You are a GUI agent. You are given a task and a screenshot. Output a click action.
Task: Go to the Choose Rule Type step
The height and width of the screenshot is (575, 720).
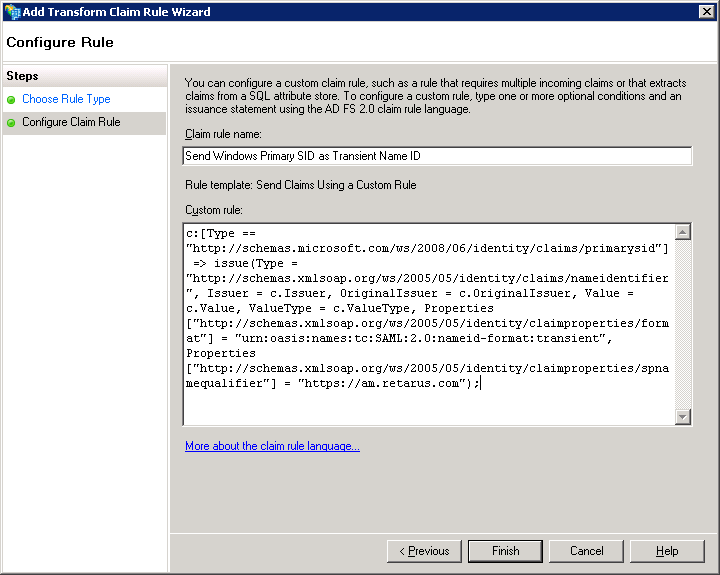tap(66, 99)
